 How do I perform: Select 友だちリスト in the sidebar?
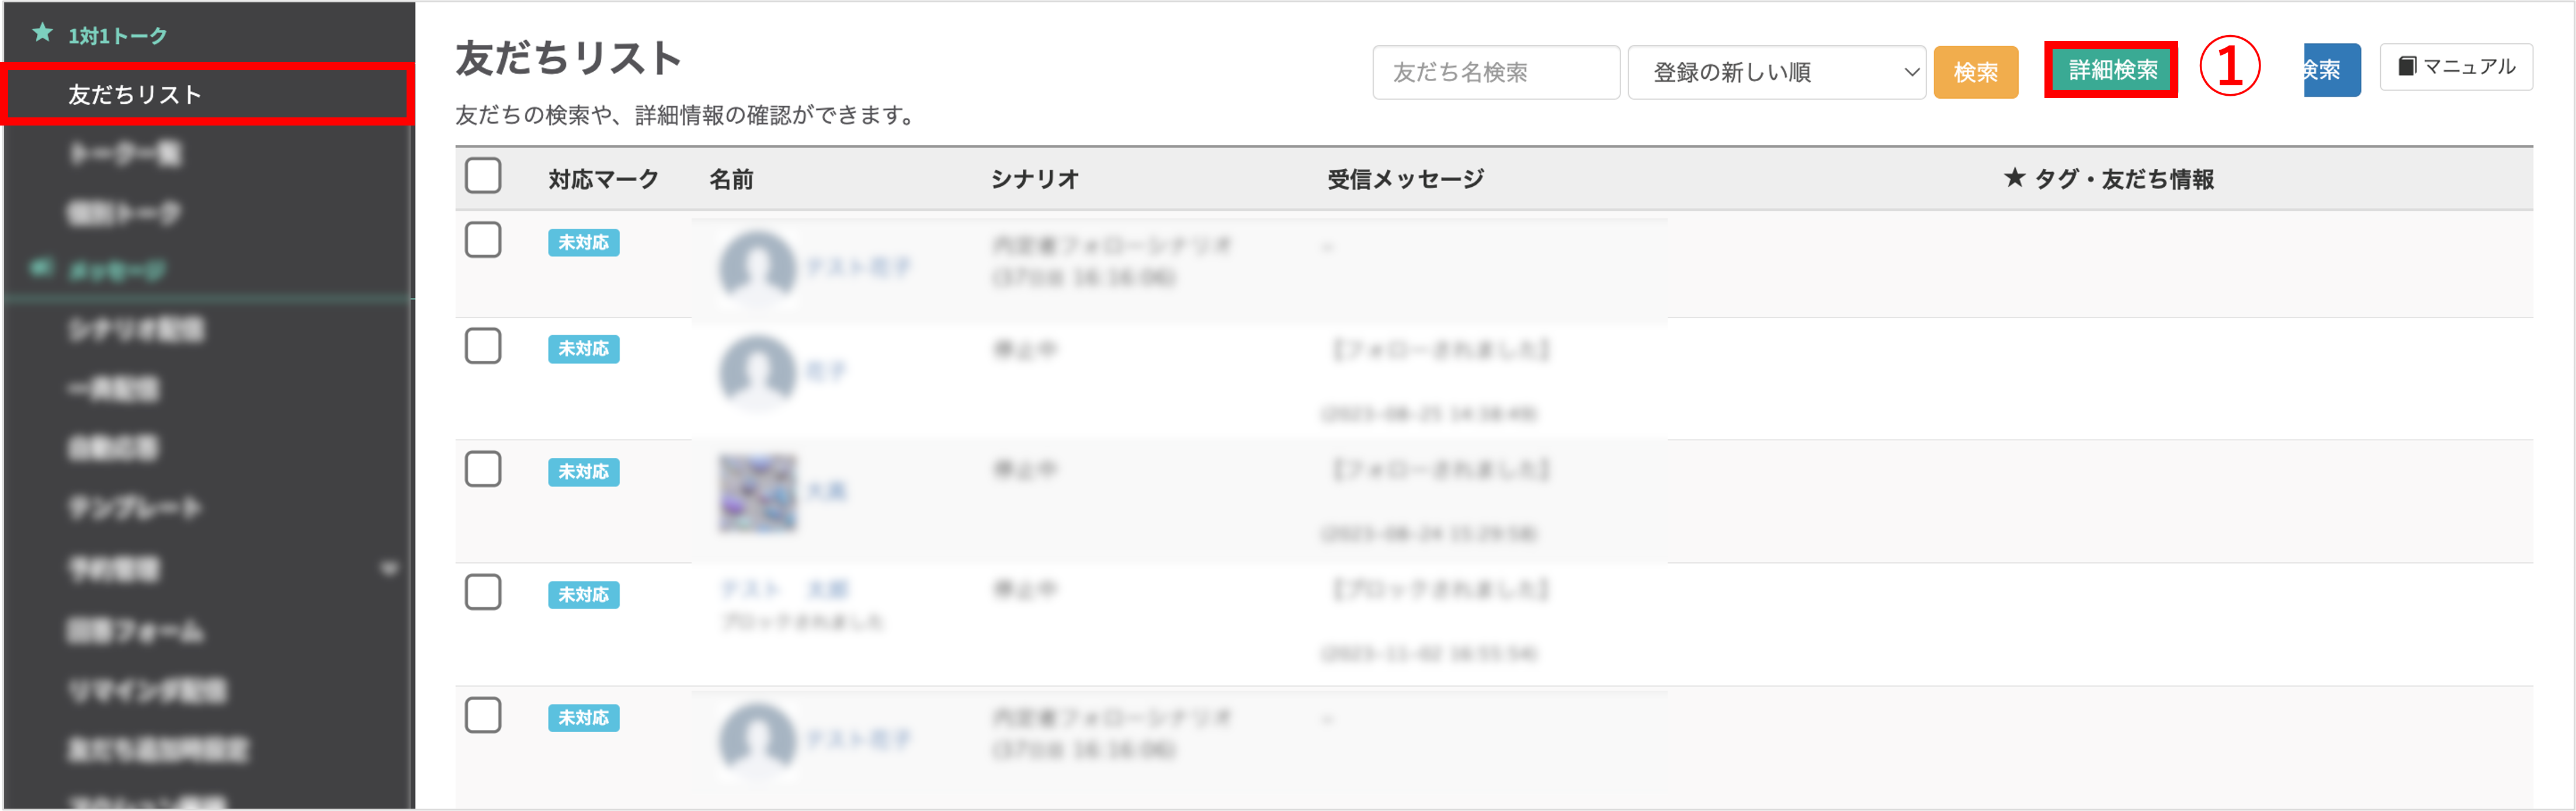point(135,94)
